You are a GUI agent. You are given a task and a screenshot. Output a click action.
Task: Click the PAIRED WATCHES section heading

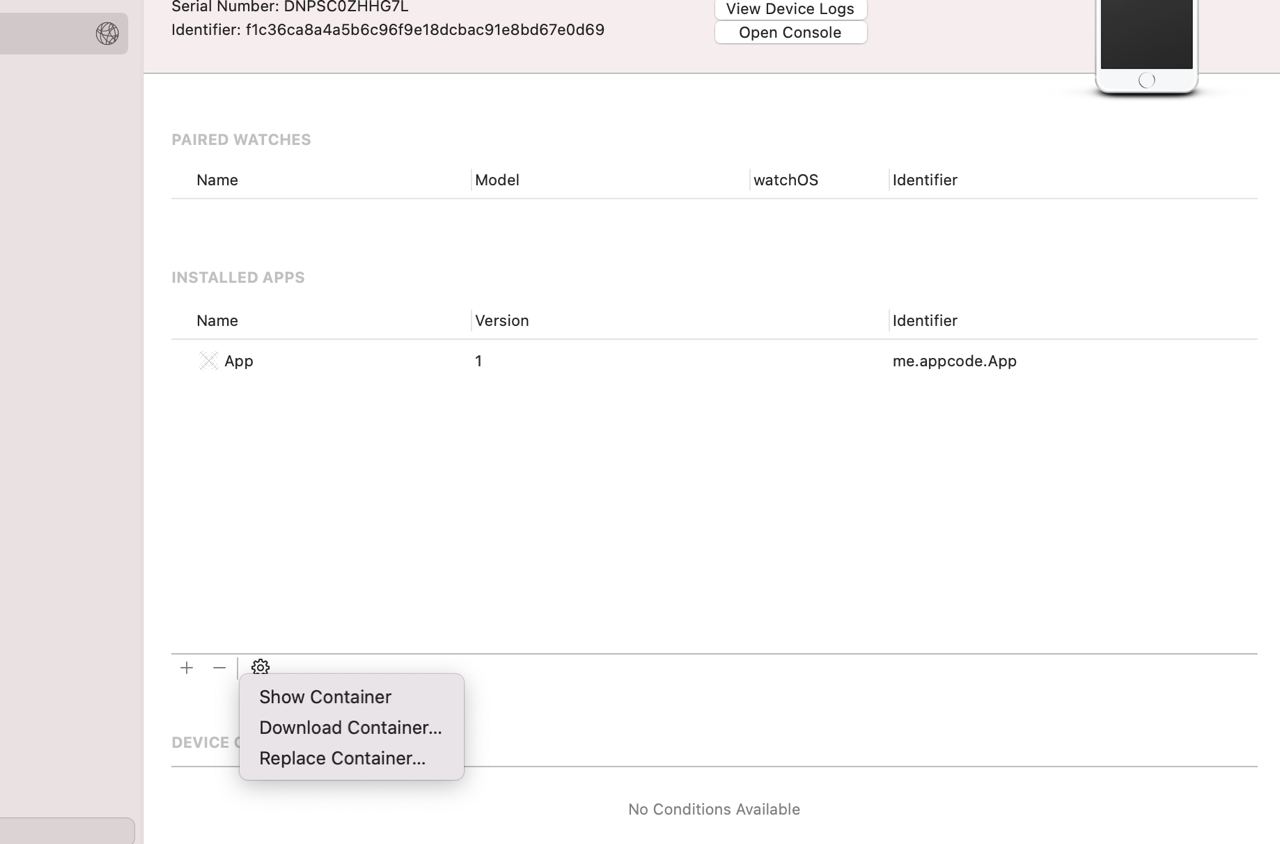(241, 140)
